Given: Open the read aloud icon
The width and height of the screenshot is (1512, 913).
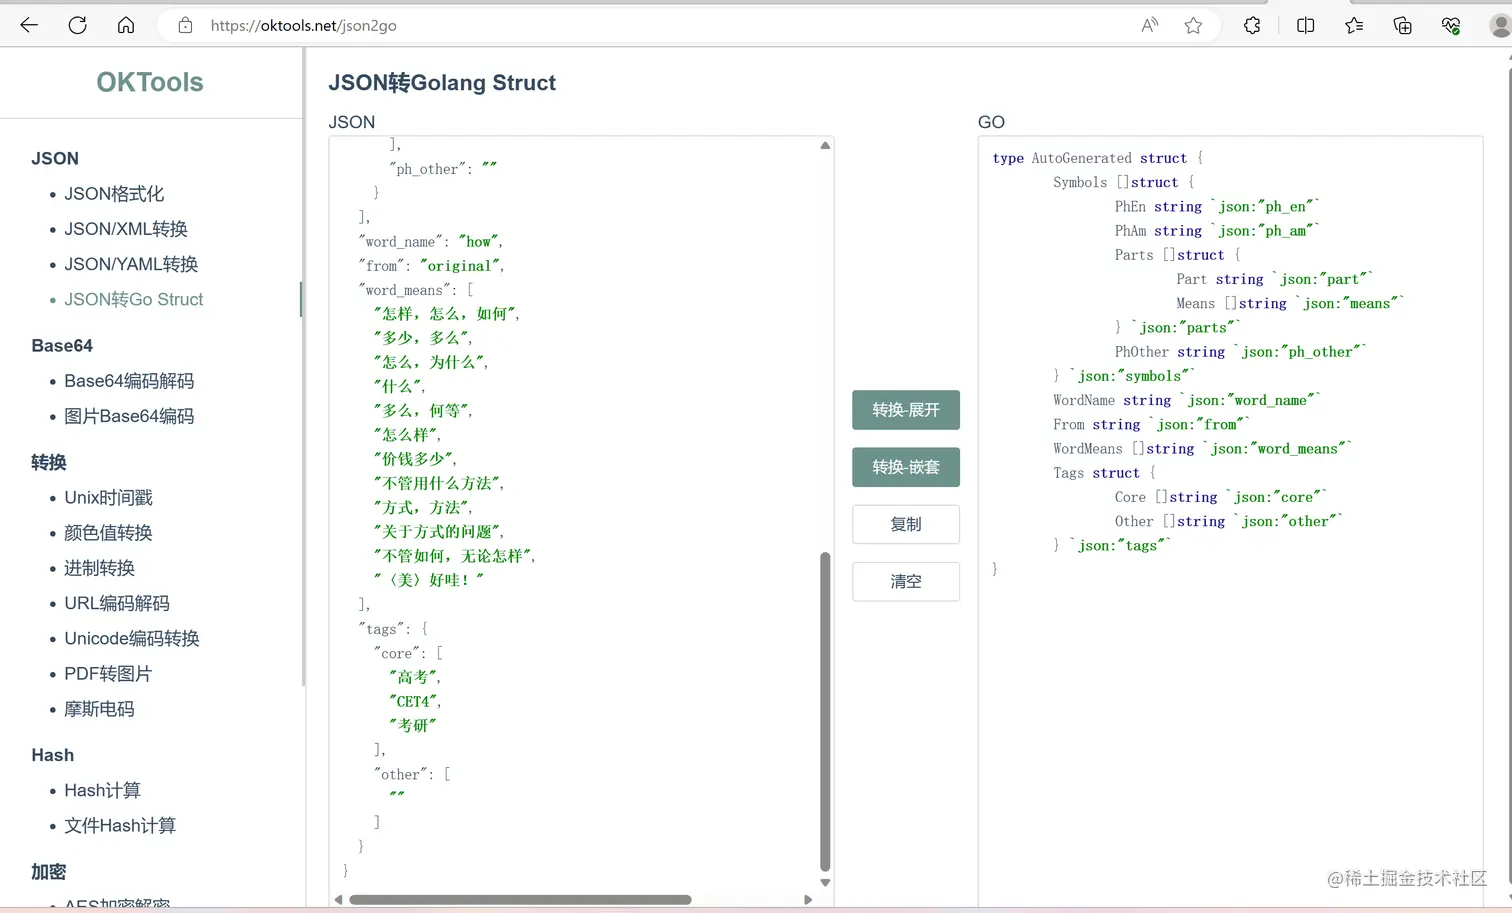Looking at the screenshot, I should tap(1150, 25).
